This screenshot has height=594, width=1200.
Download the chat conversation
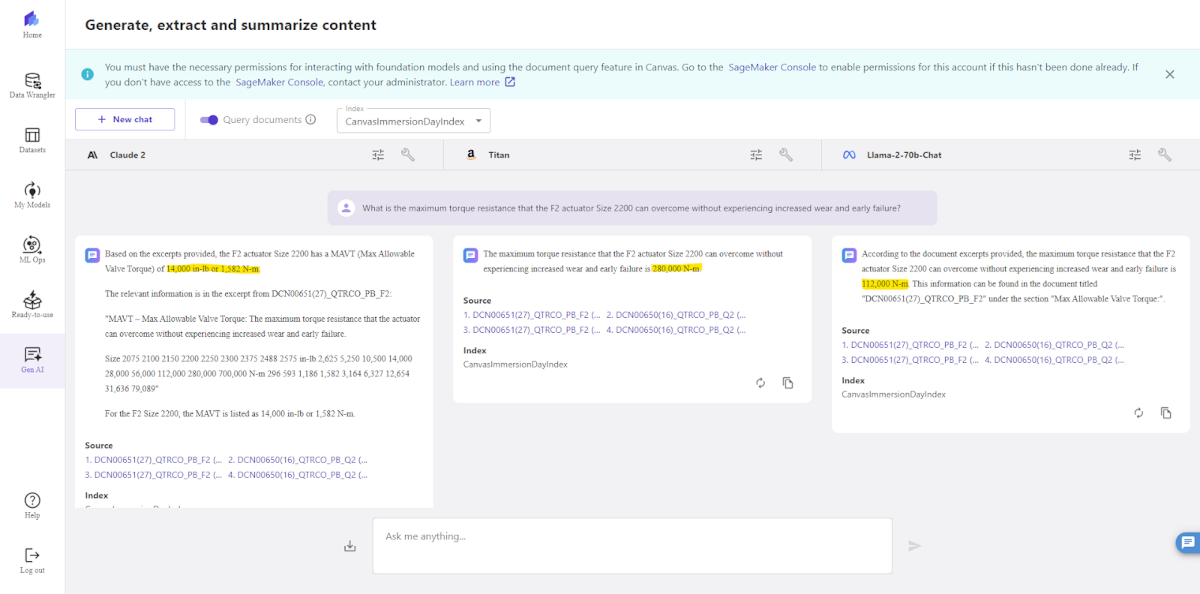coord(349,545)
